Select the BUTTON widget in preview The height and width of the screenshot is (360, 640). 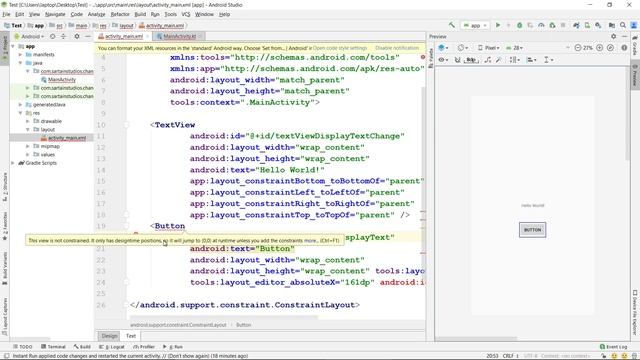click(532, 230)
